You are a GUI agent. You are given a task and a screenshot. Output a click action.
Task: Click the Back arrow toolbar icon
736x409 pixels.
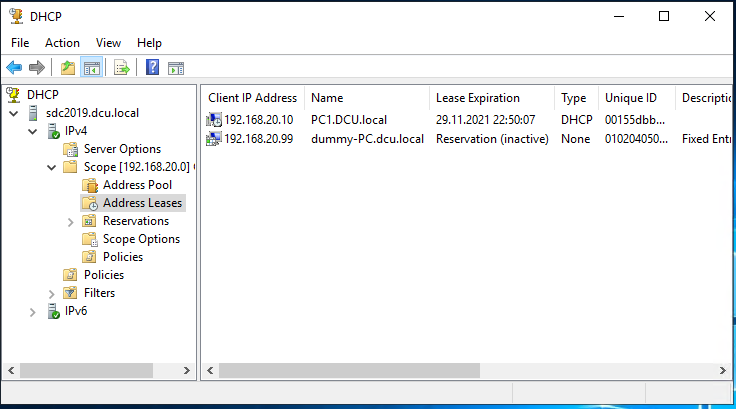[14, 68]
